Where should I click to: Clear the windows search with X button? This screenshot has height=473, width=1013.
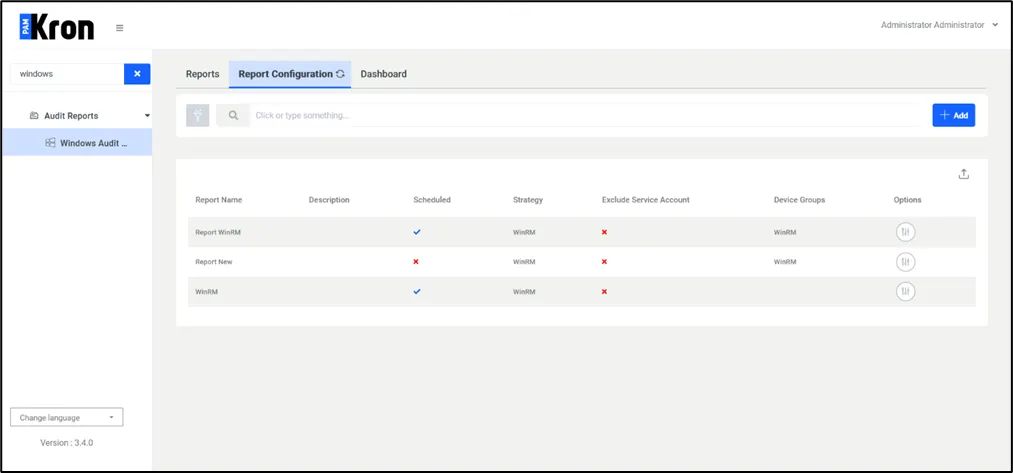[137, 74]
